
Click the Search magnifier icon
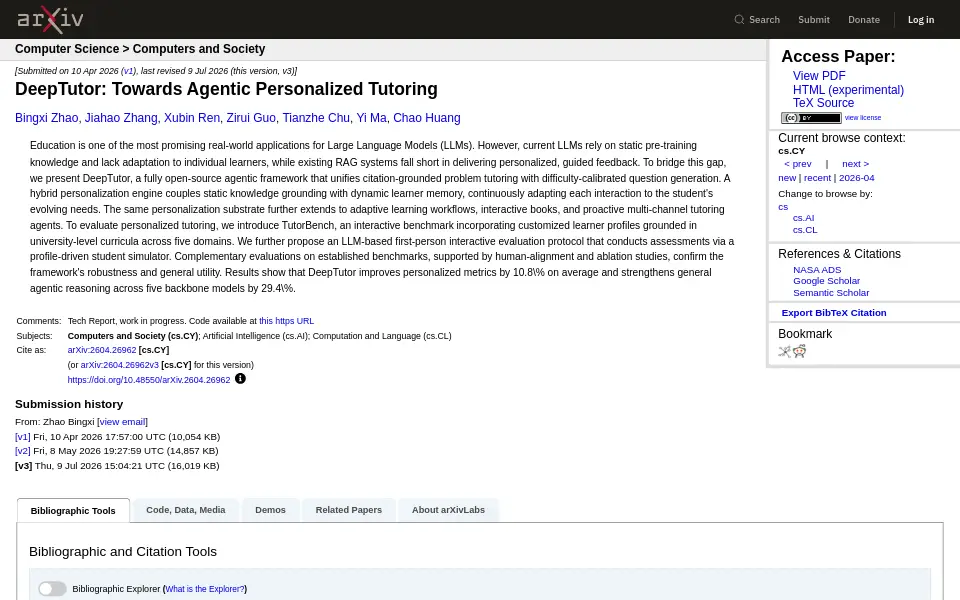tap(739, 20)
